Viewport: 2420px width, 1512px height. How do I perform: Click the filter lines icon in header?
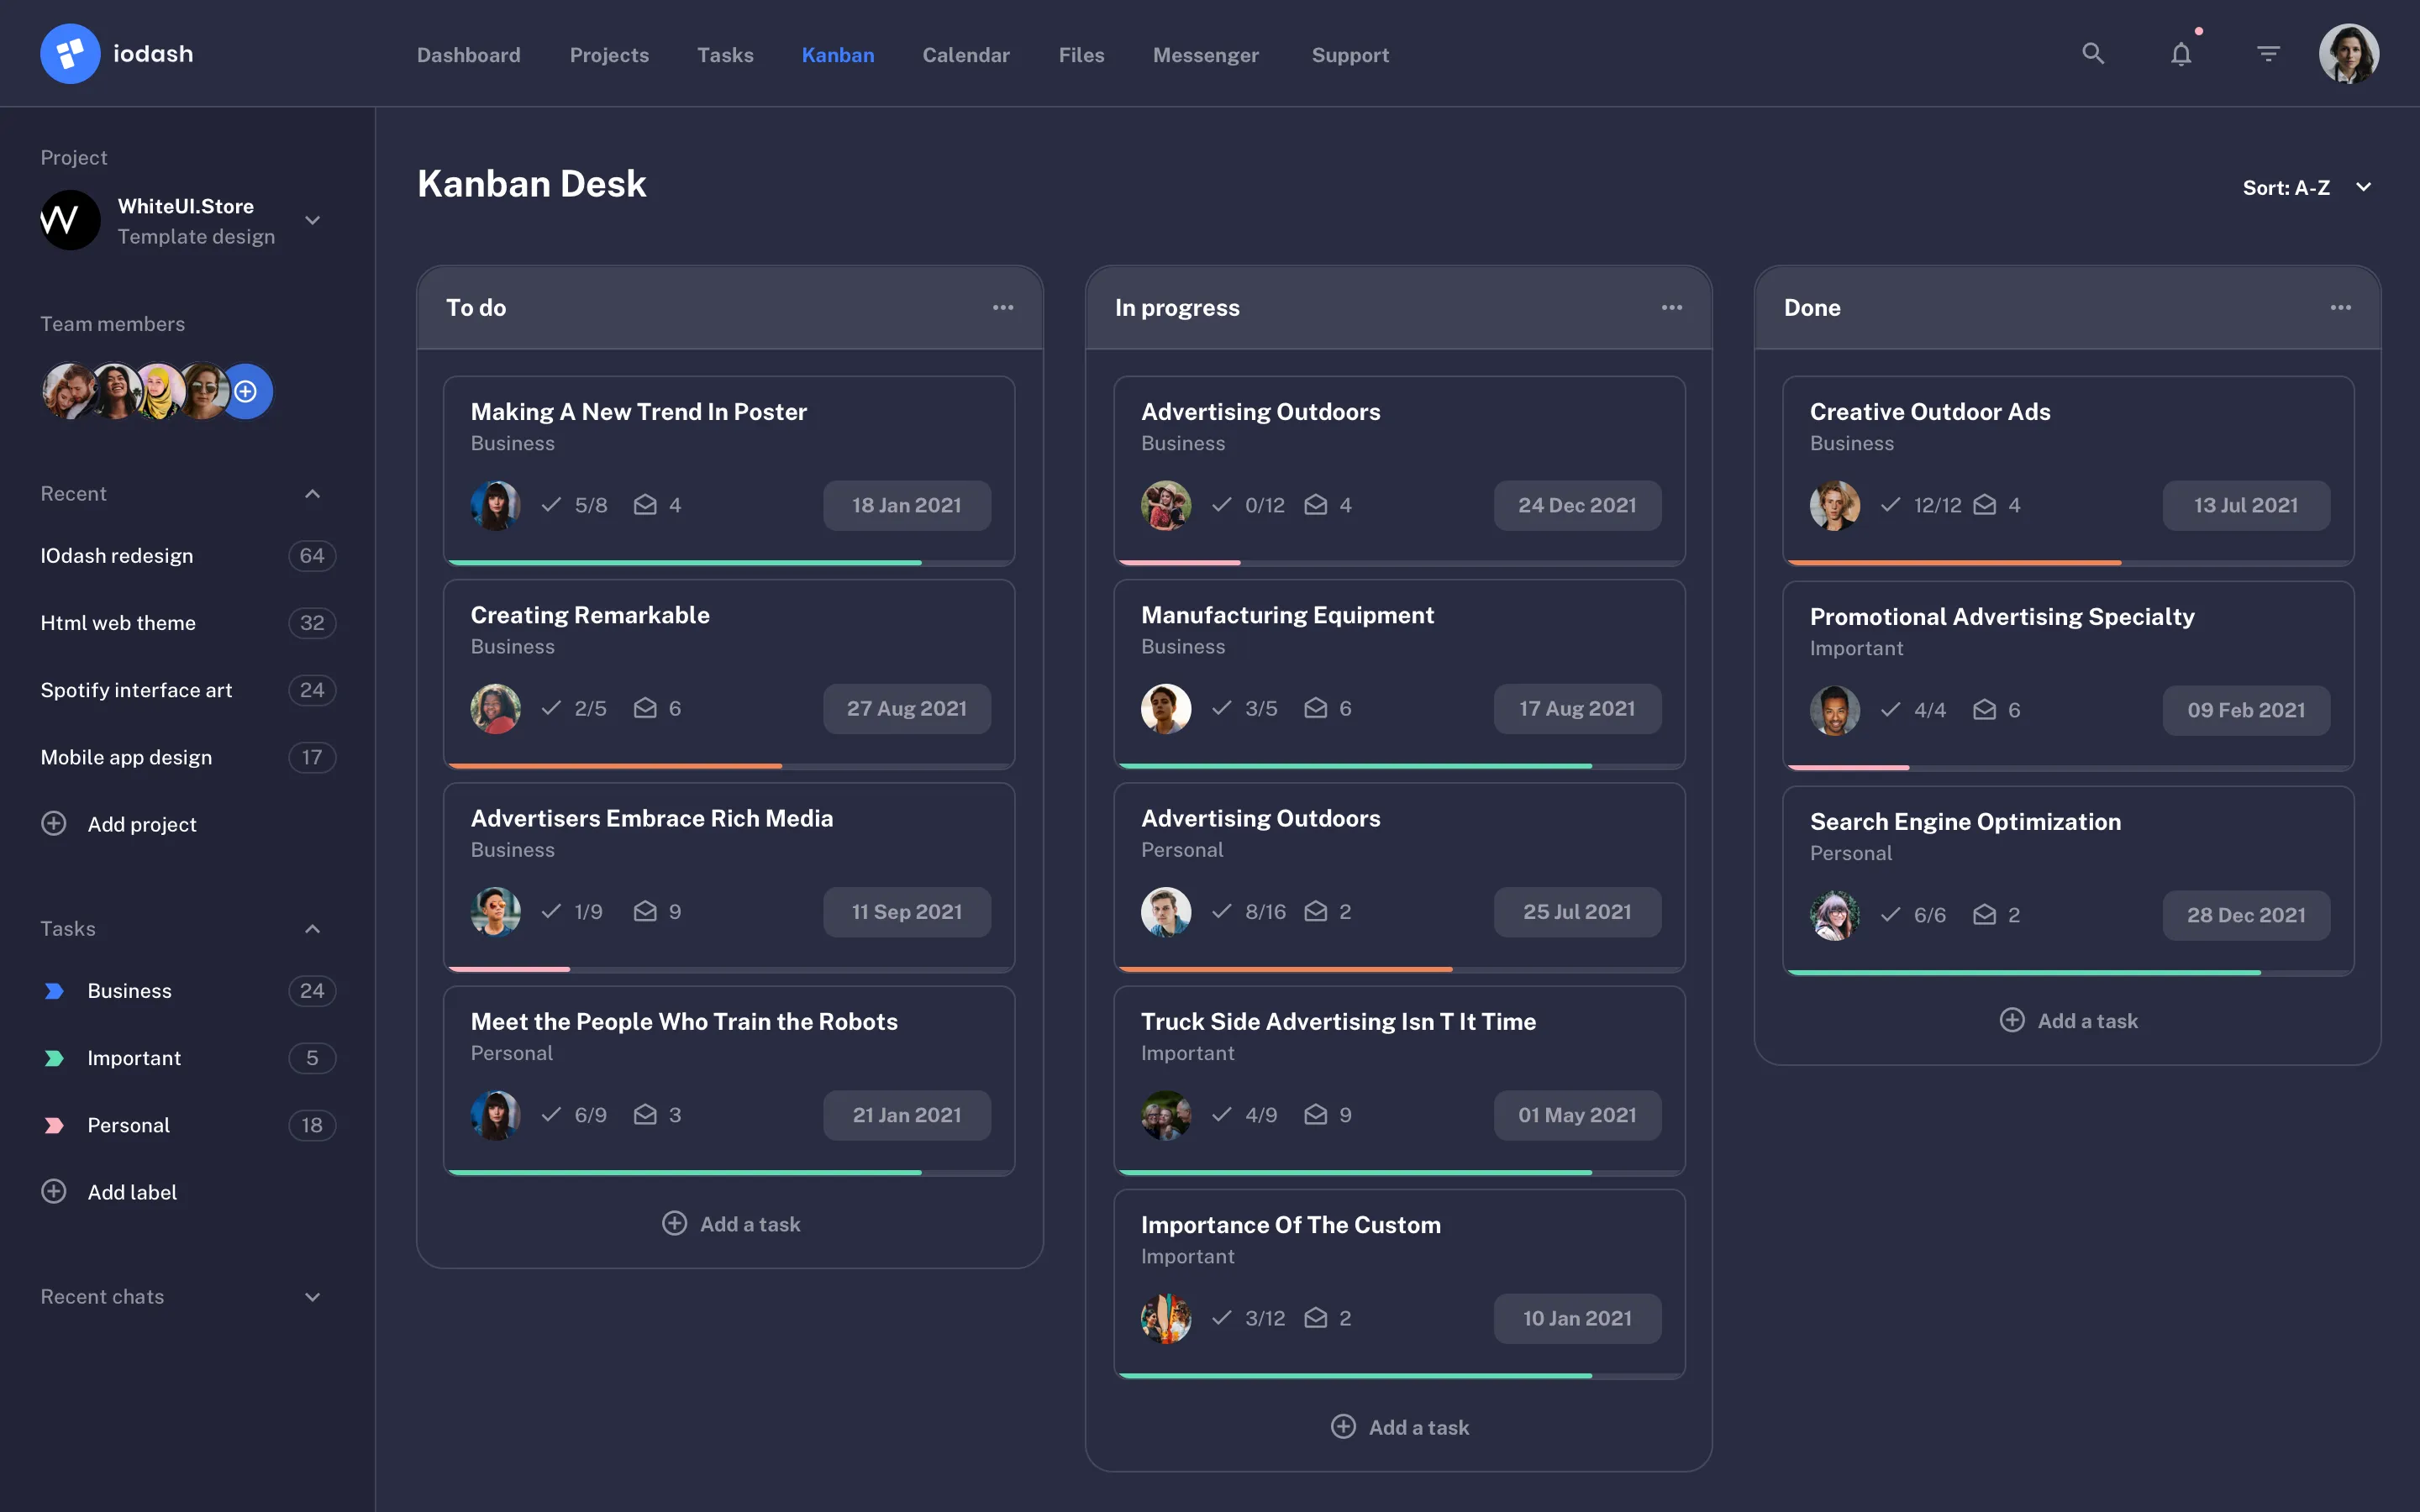point(2268,54)
